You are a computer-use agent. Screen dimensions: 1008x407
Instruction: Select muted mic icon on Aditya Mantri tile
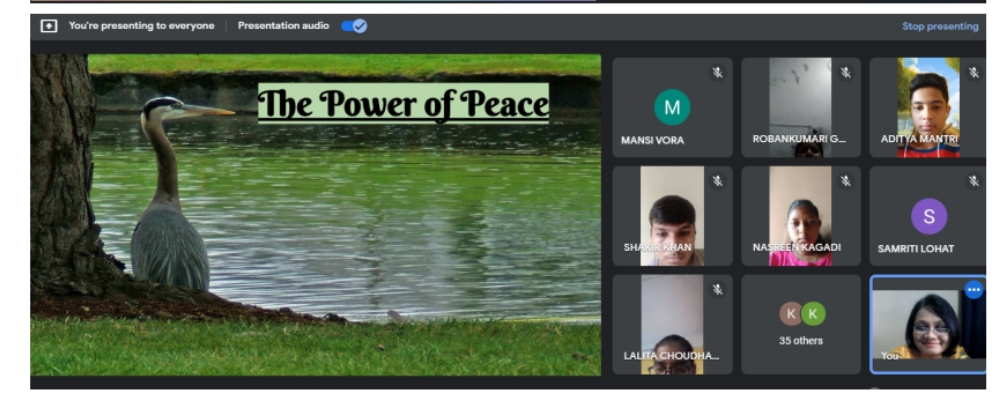pos(973,73)
